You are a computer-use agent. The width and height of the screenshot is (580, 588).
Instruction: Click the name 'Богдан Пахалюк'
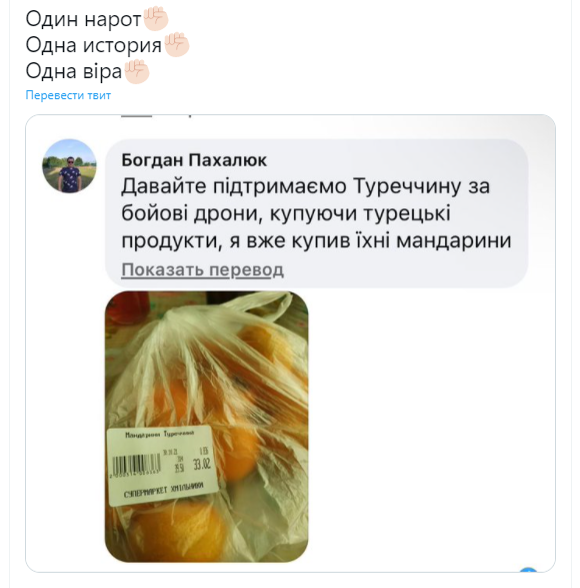194,160
